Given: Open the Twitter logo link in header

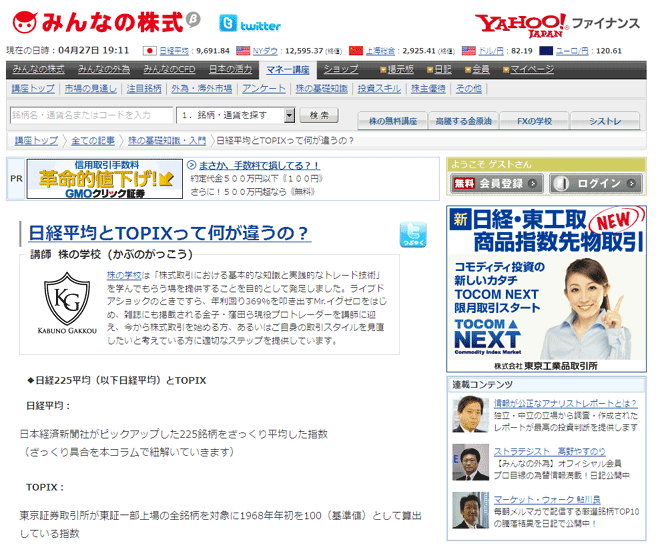Looking at the screenshot, I should coord(250,24).
